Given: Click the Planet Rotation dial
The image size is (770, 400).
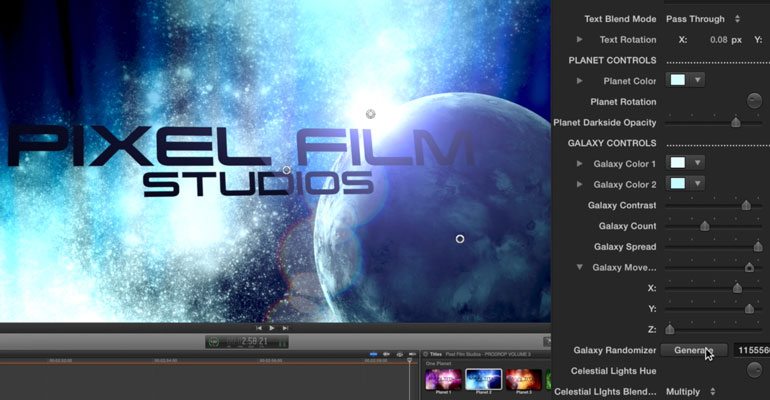Looking at the screenshot, I should pos(754,101).
